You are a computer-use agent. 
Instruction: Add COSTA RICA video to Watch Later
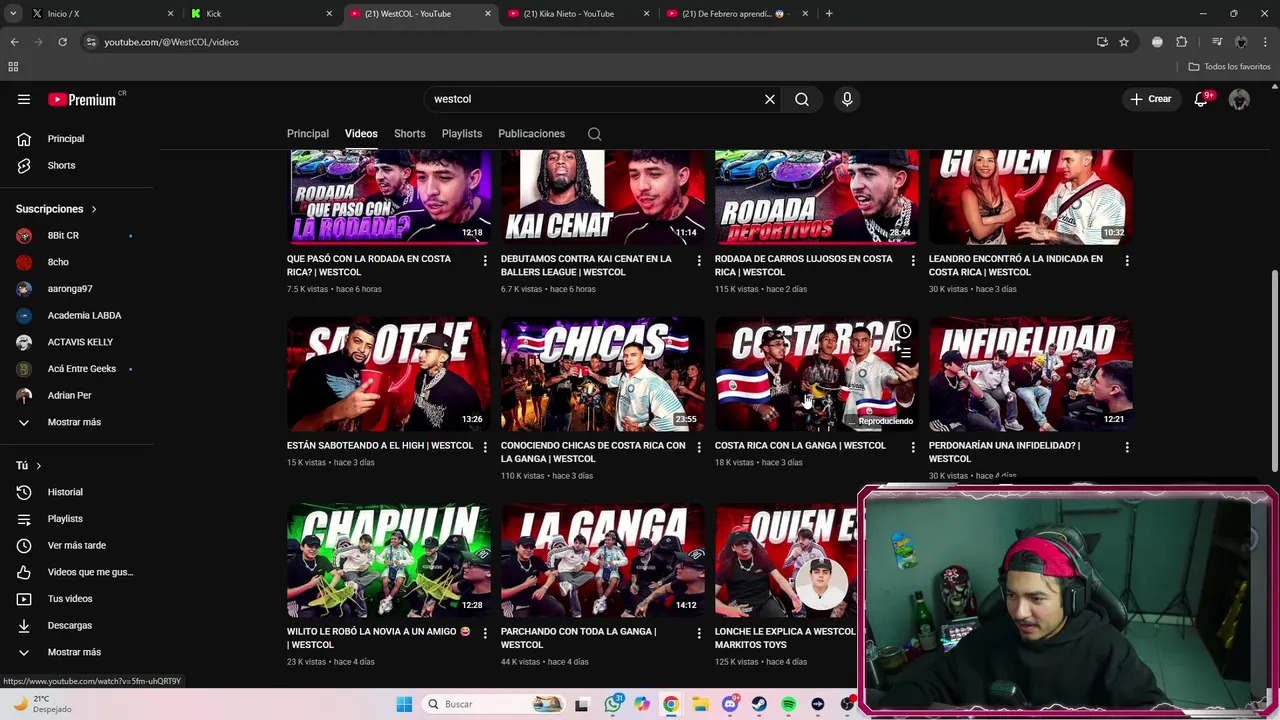pos(904,331)
